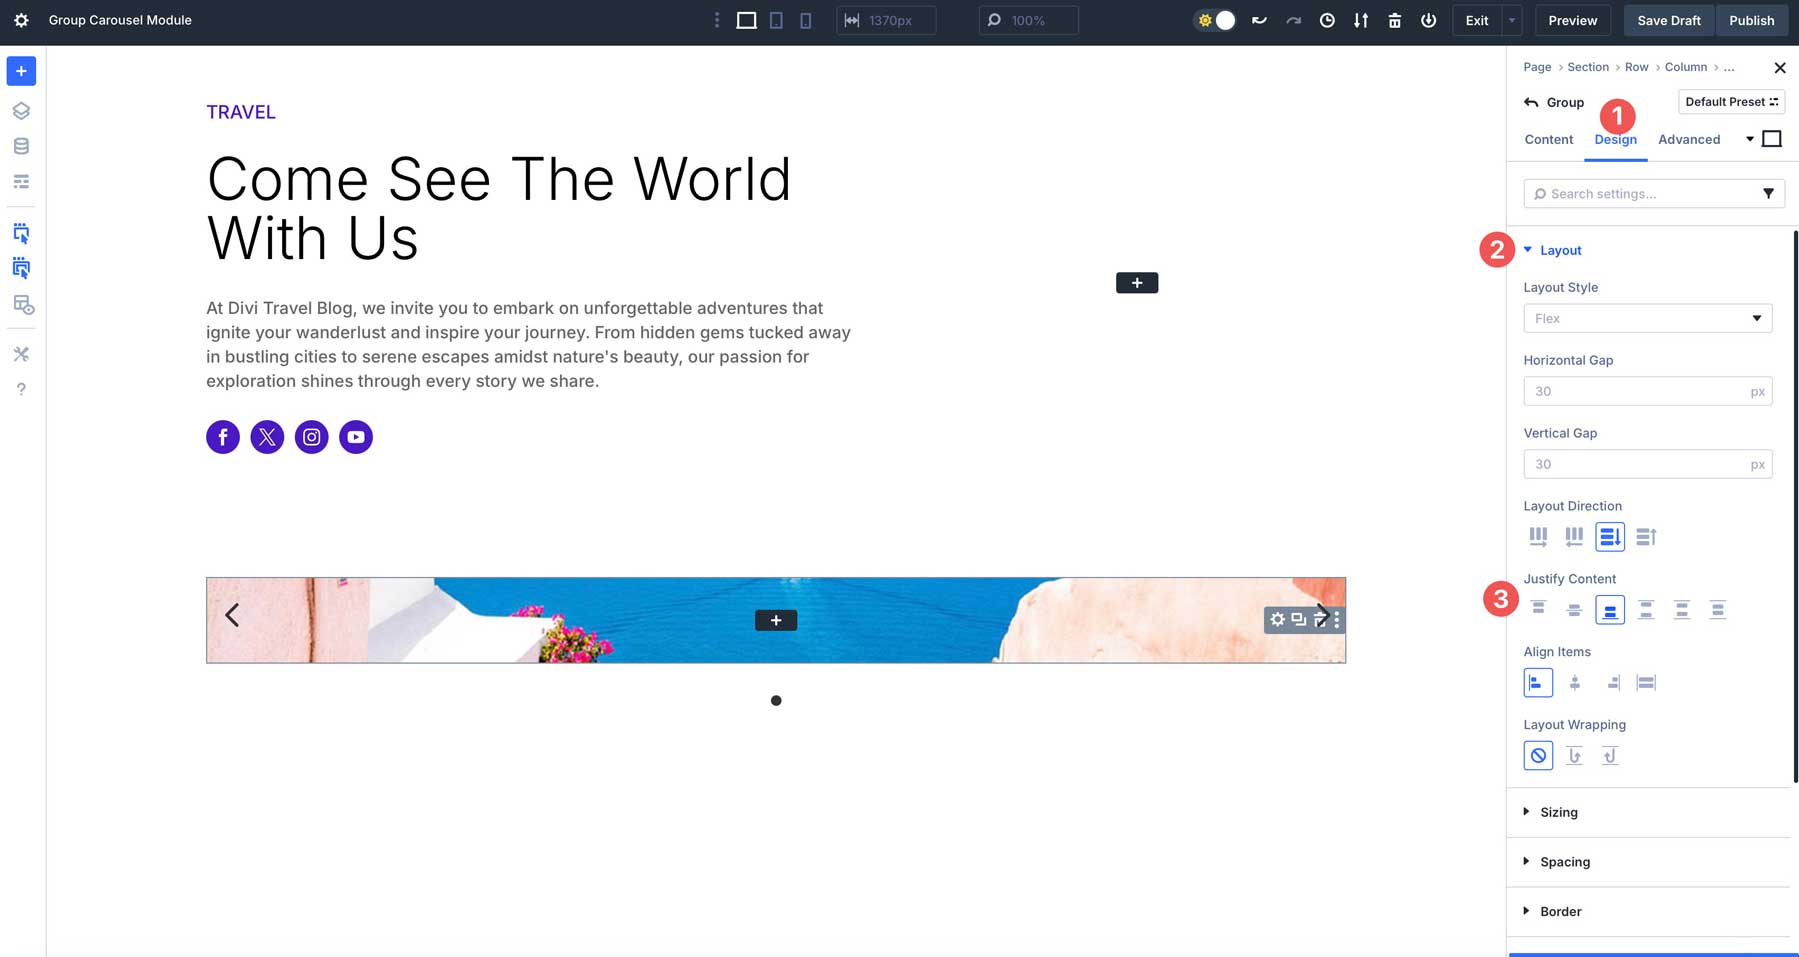The height and width of the screenshot is (957, 1799).
Task: Open the Advanced tab
Action: click(x=1689, y=139)
